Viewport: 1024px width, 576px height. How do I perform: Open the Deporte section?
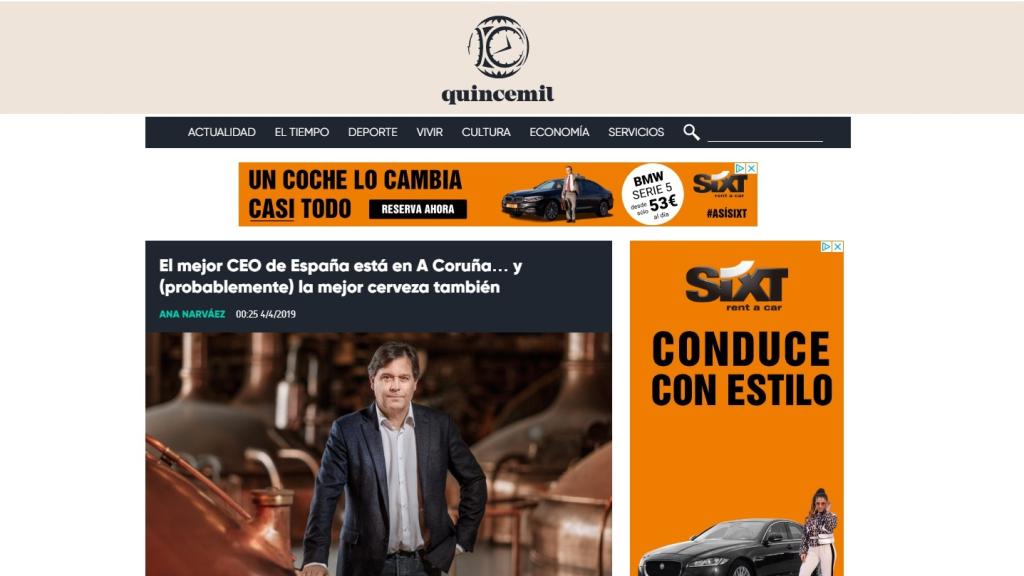click(x=372, y=132)
